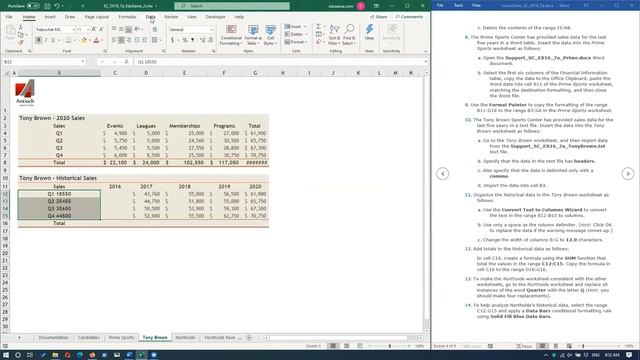Go to next page arrow in Word

pos(628,173)
